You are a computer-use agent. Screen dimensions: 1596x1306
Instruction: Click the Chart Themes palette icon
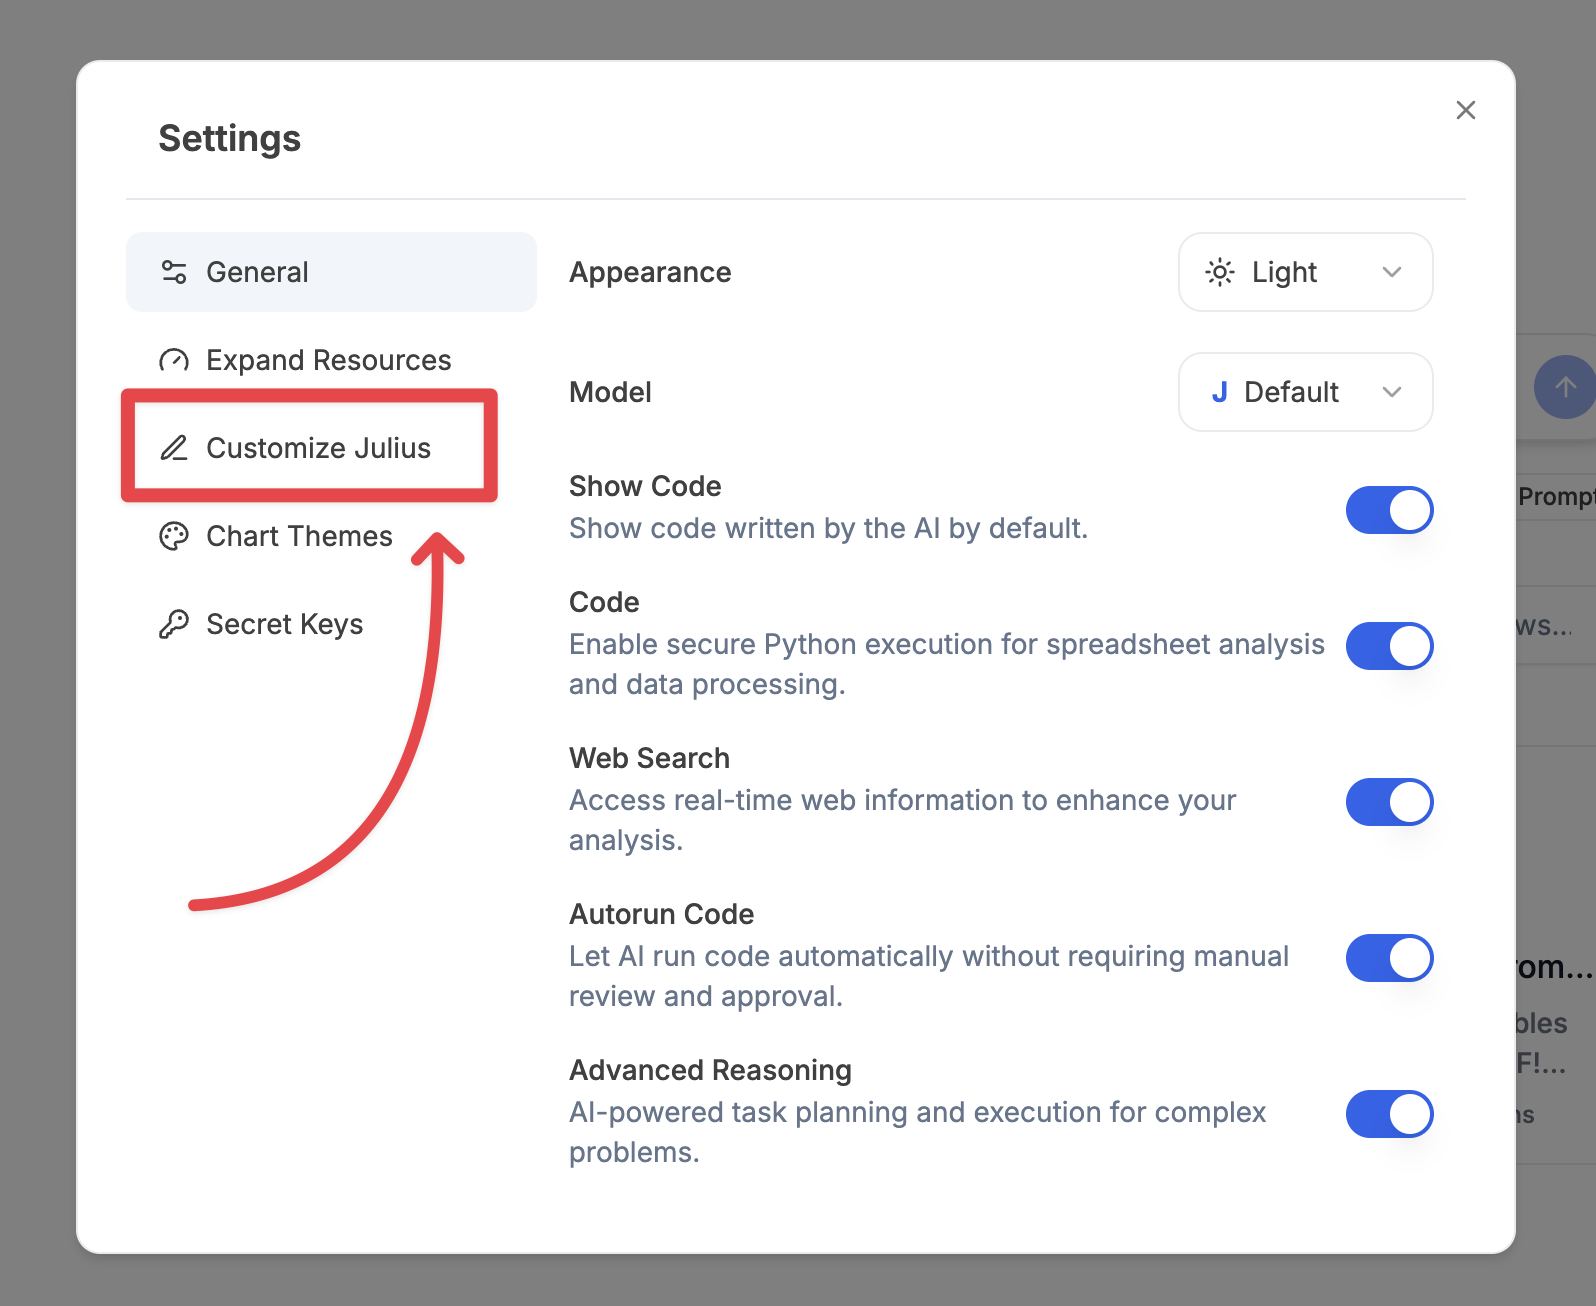[x=174, y=536]
